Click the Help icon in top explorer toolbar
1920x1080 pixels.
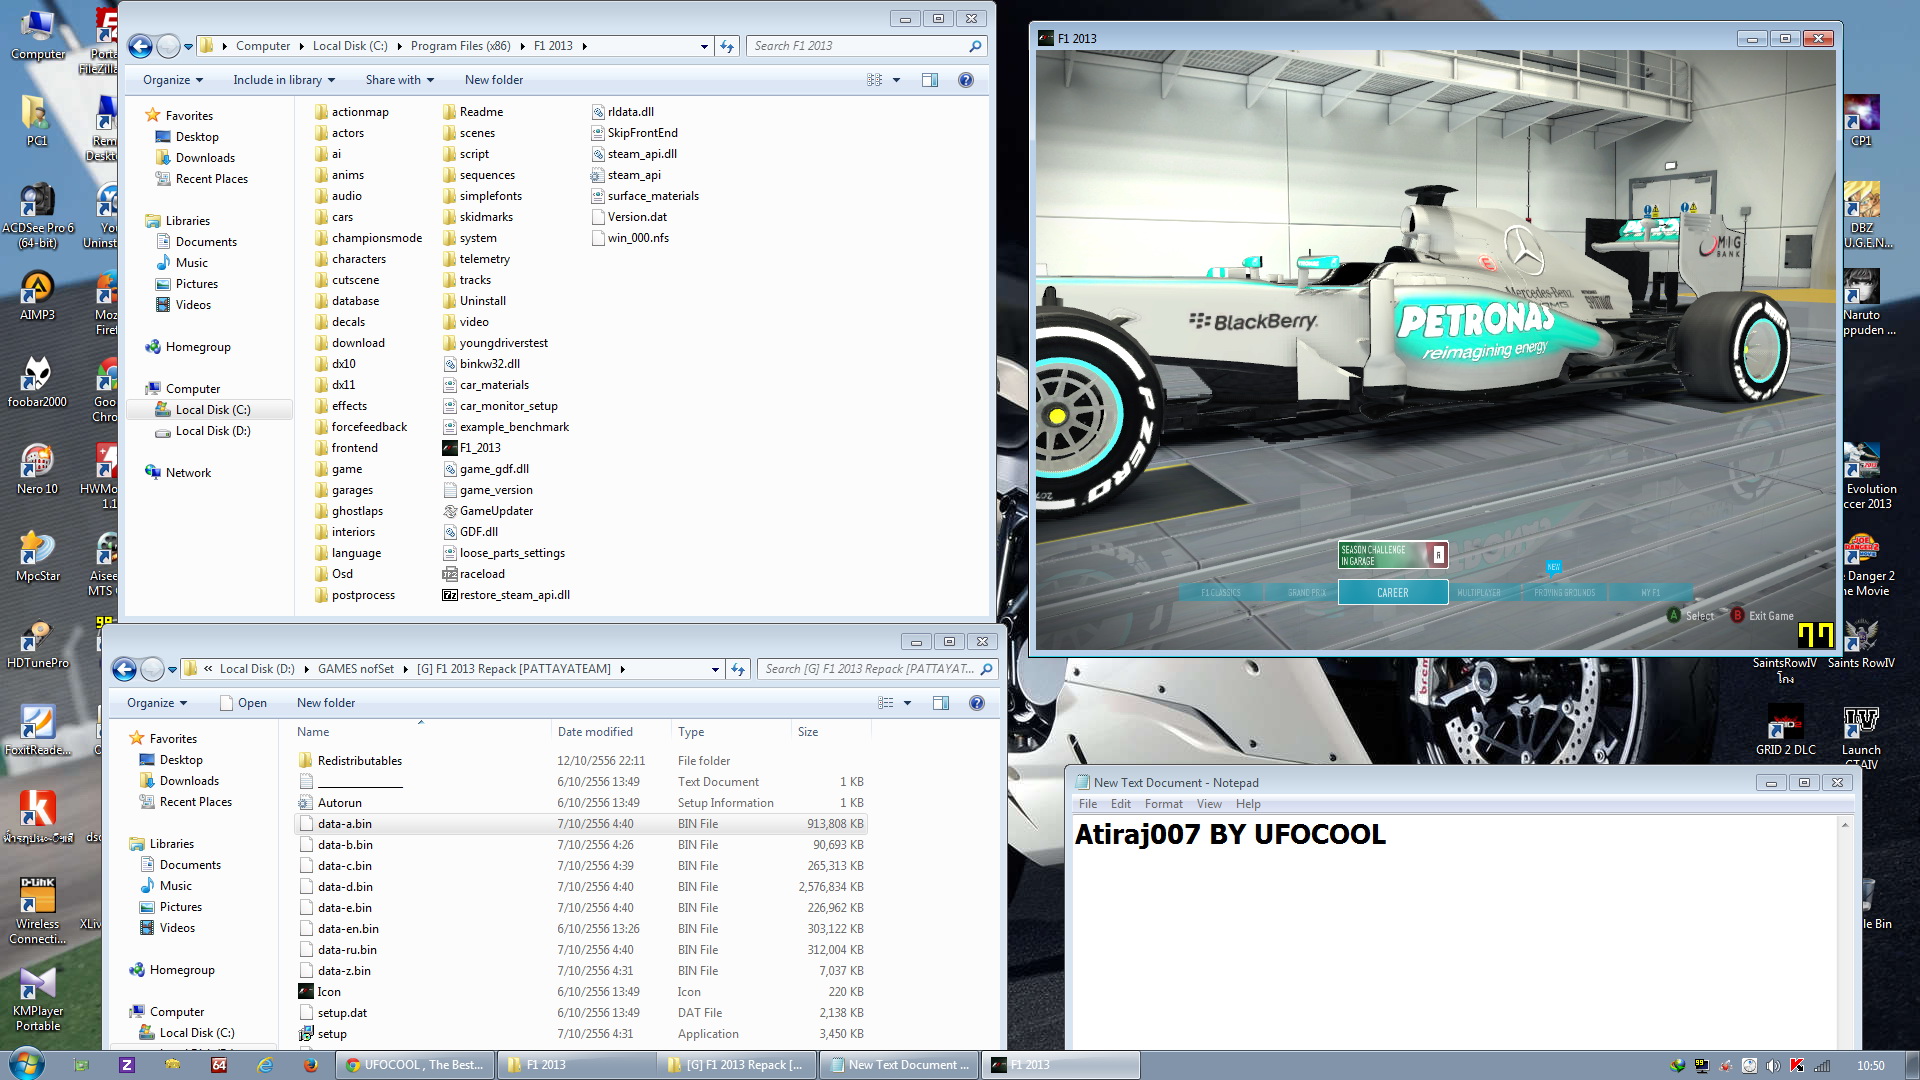pos(965,80)
